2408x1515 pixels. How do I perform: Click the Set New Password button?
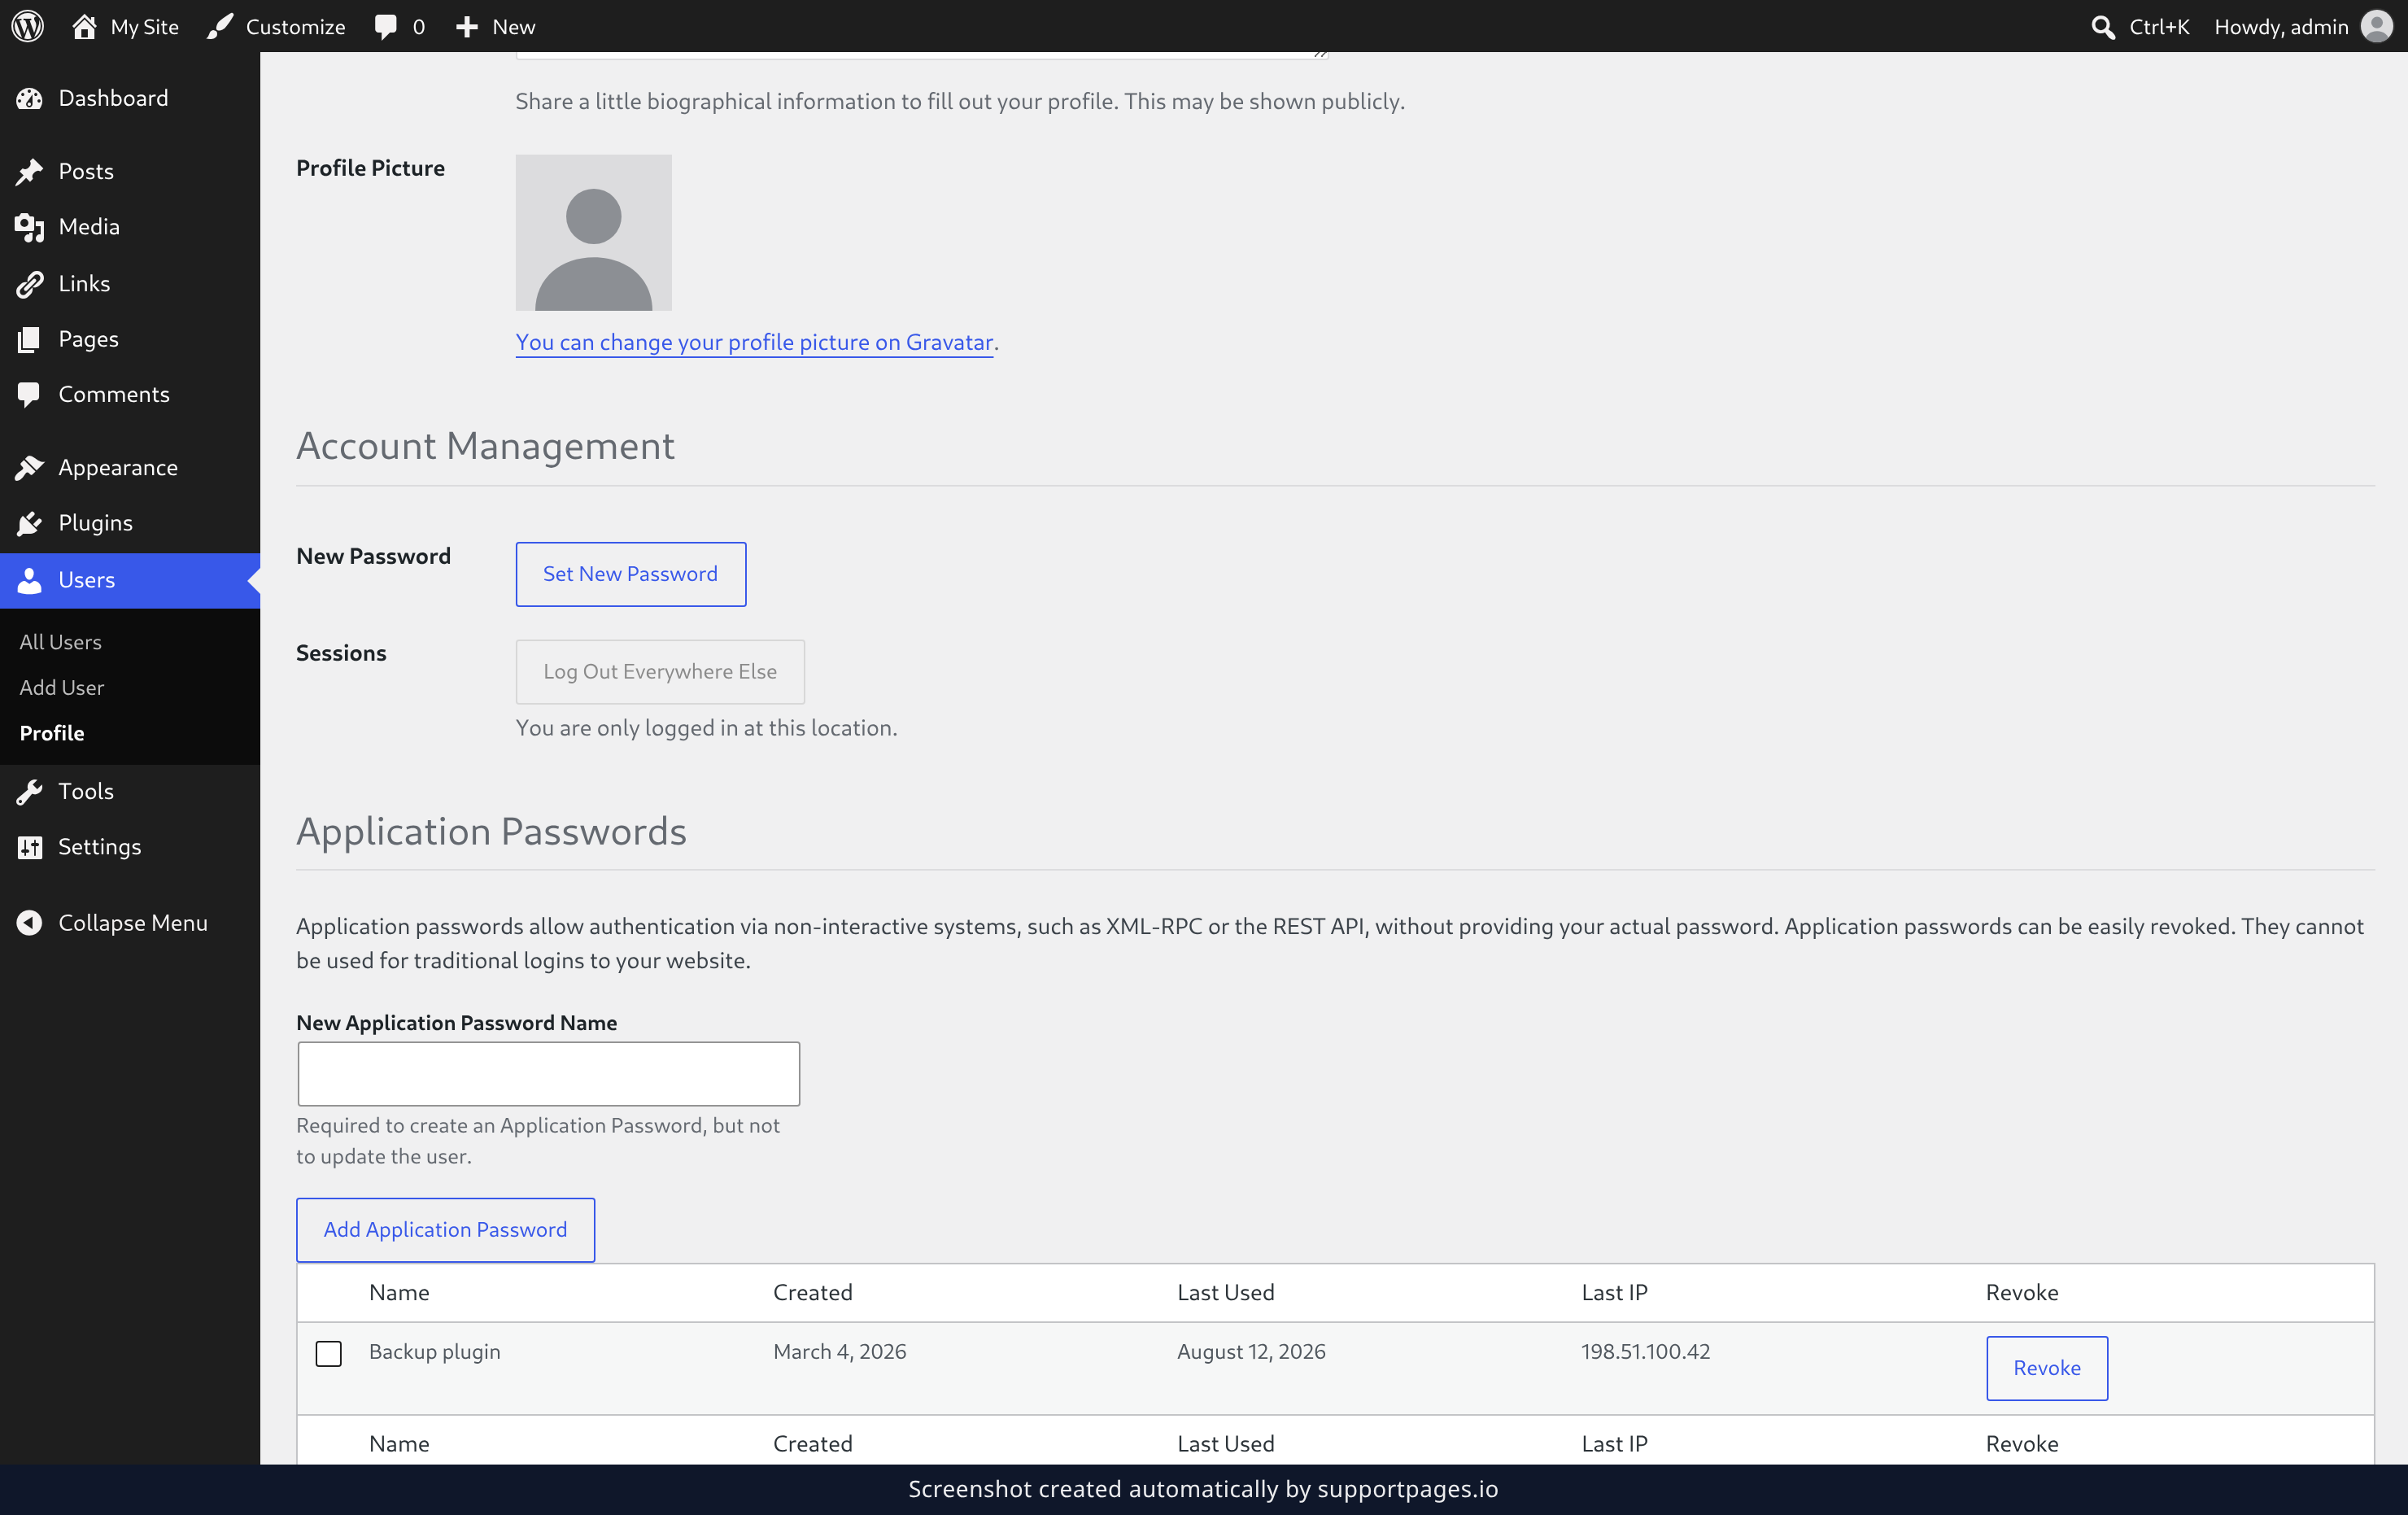(630, 574)
